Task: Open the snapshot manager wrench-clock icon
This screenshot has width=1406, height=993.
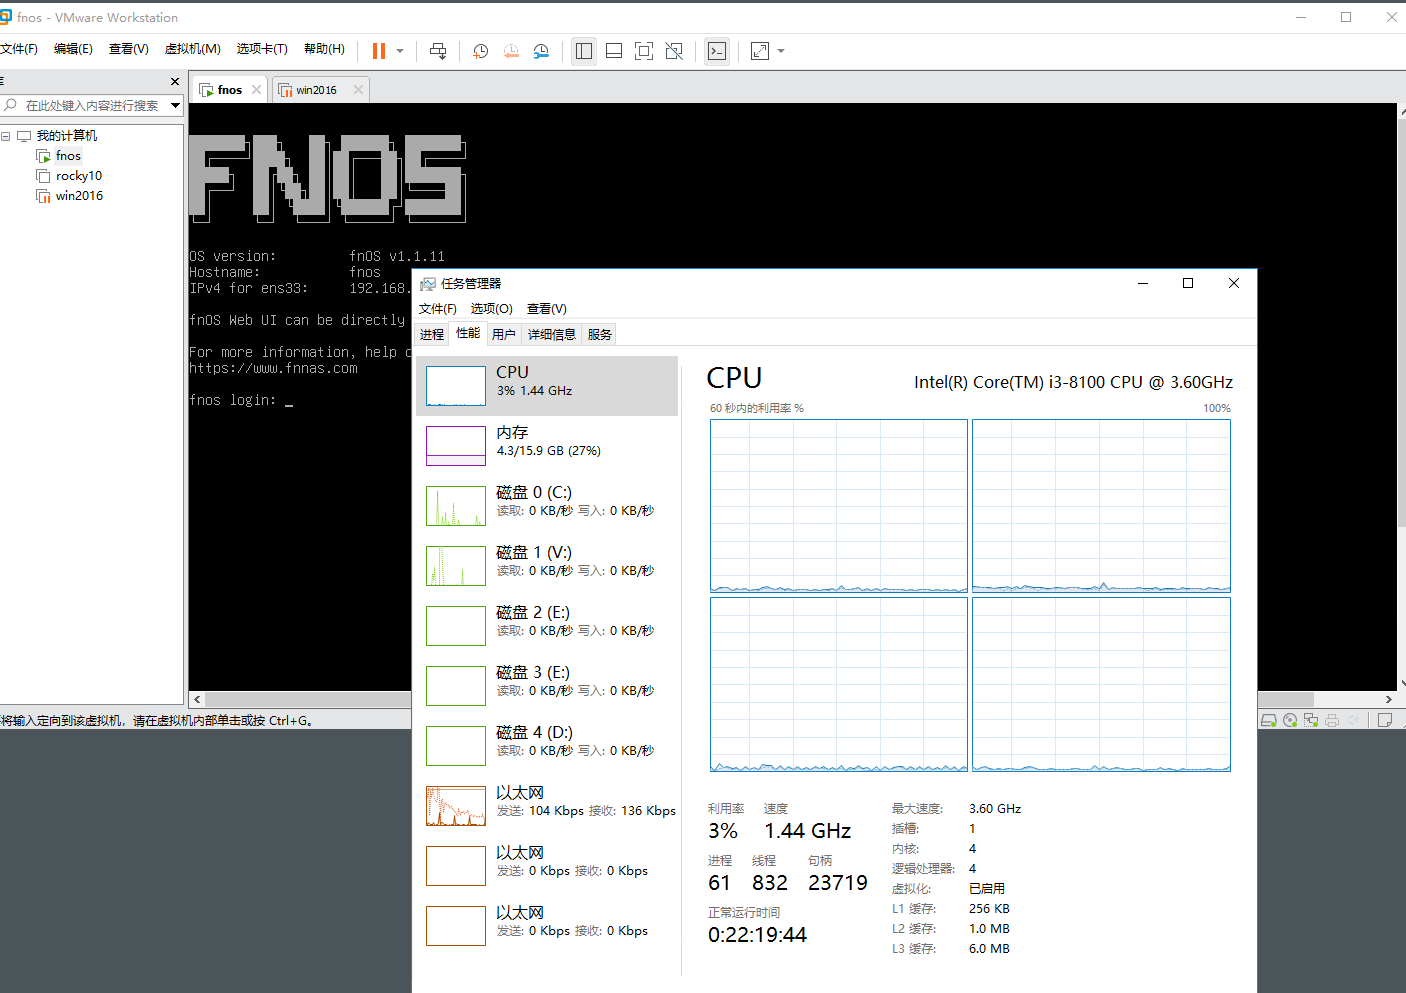Action: [x=541, y=51]
